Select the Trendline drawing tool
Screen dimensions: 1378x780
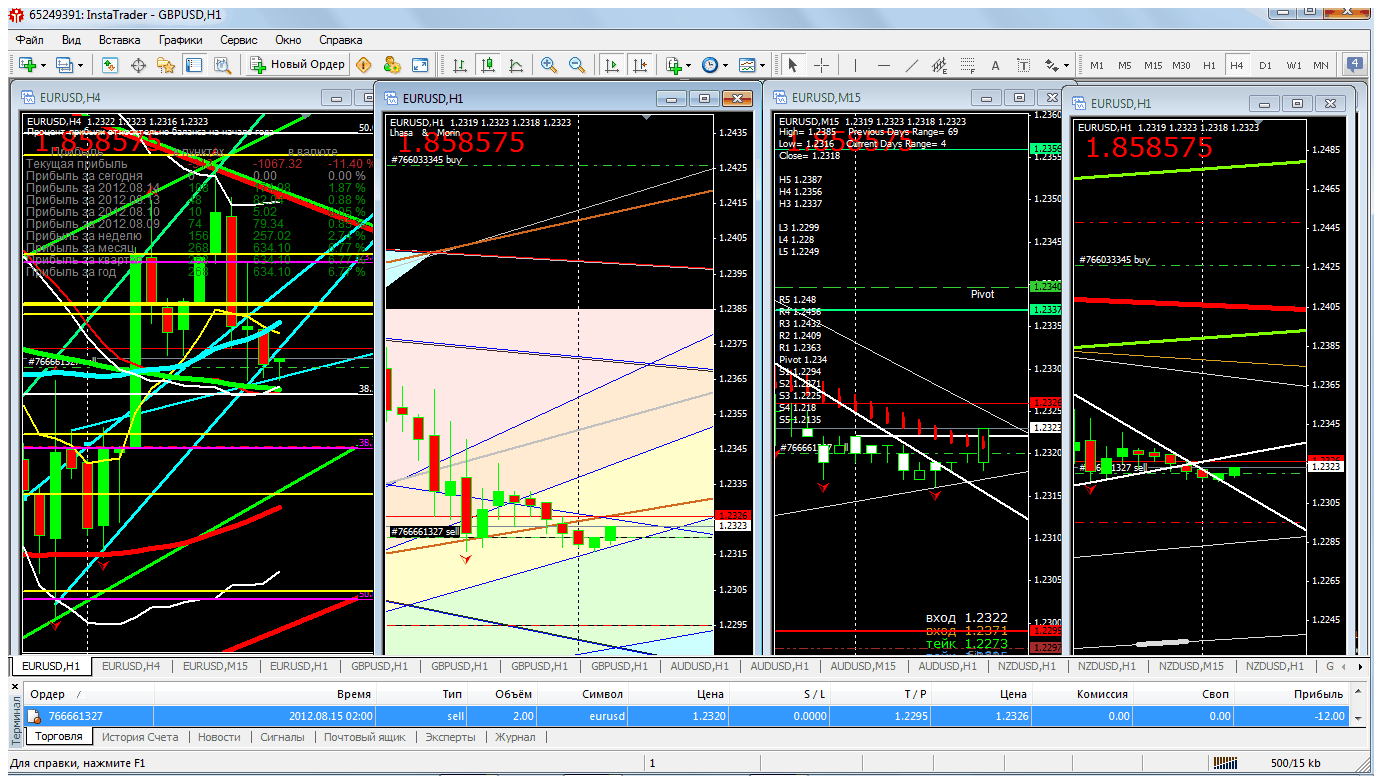(912, 65)
